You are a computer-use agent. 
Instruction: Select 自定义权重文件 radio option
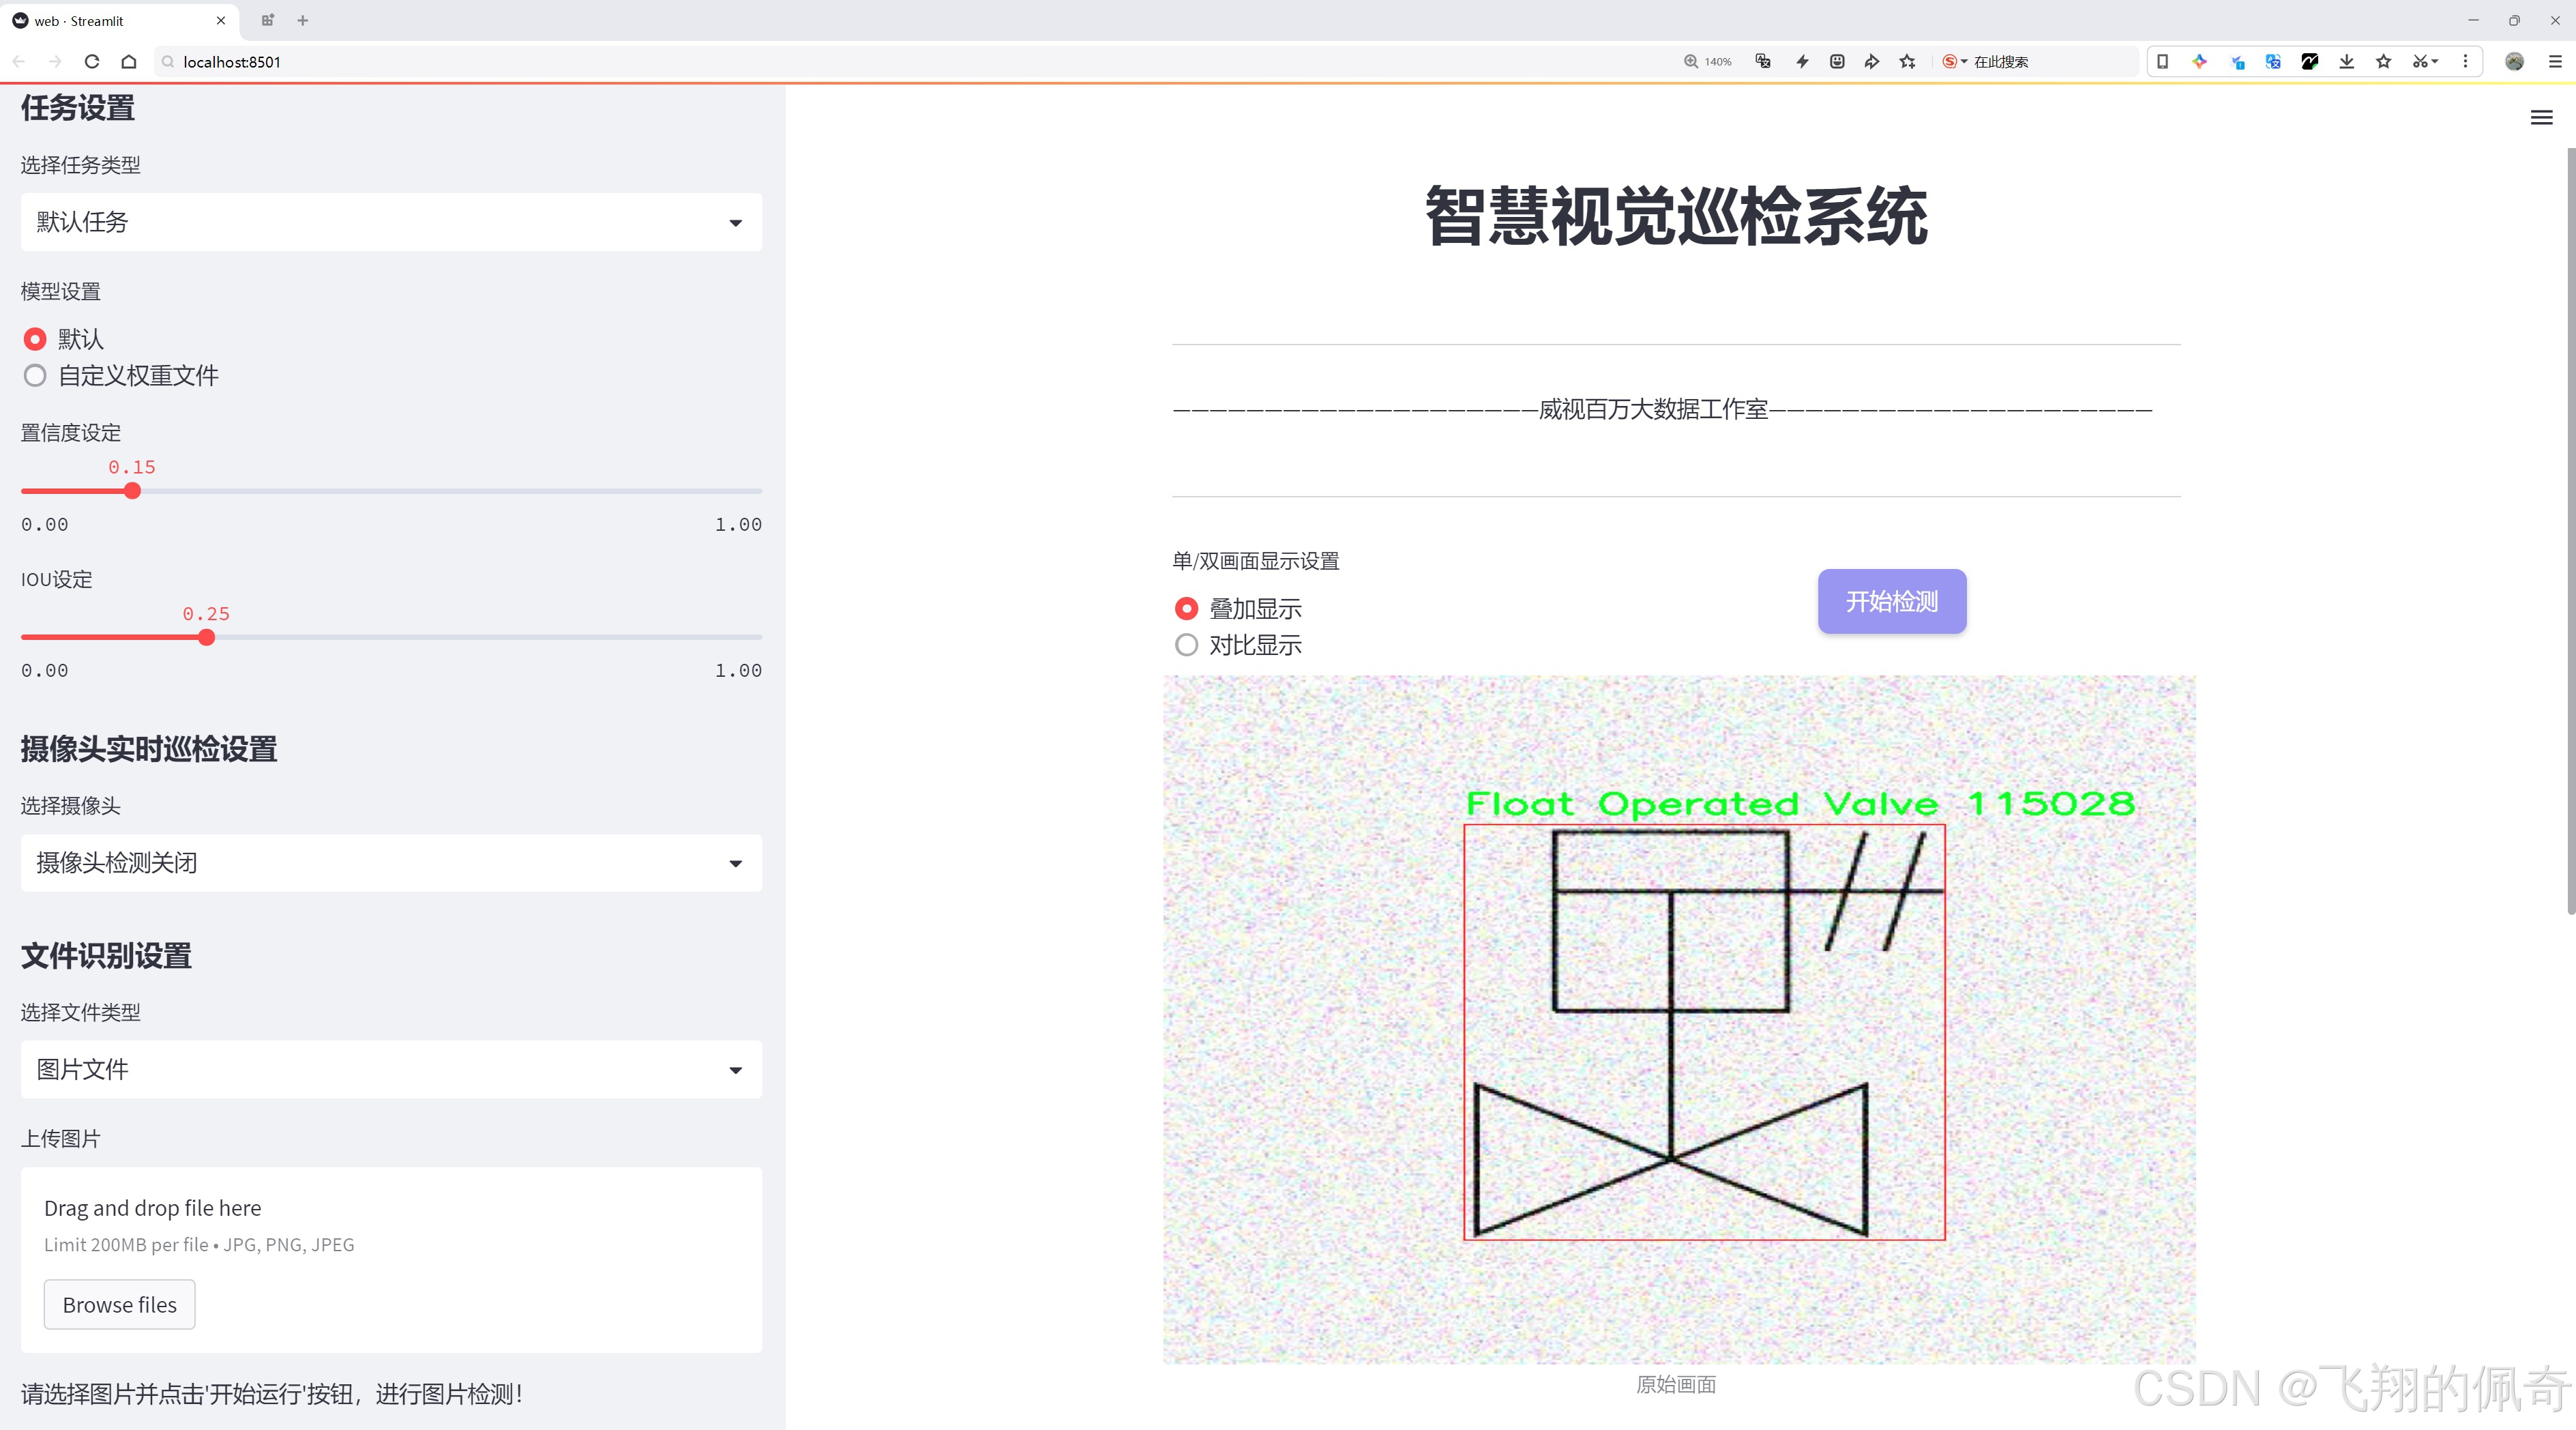click(35, 376)
